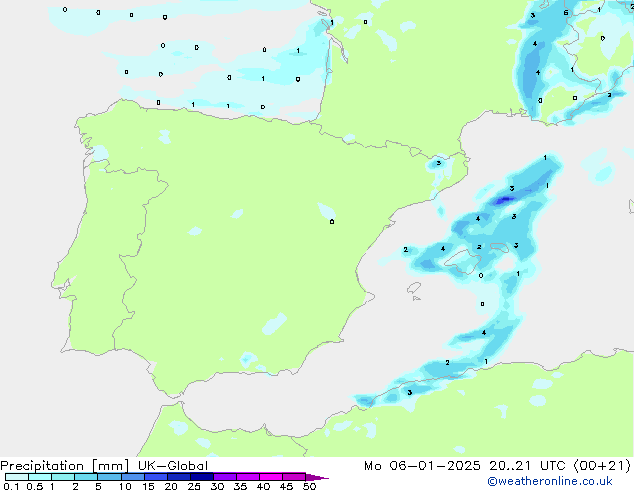
Task: Click the 0.5–1 mm legend swatch
Action: (40, 477)
